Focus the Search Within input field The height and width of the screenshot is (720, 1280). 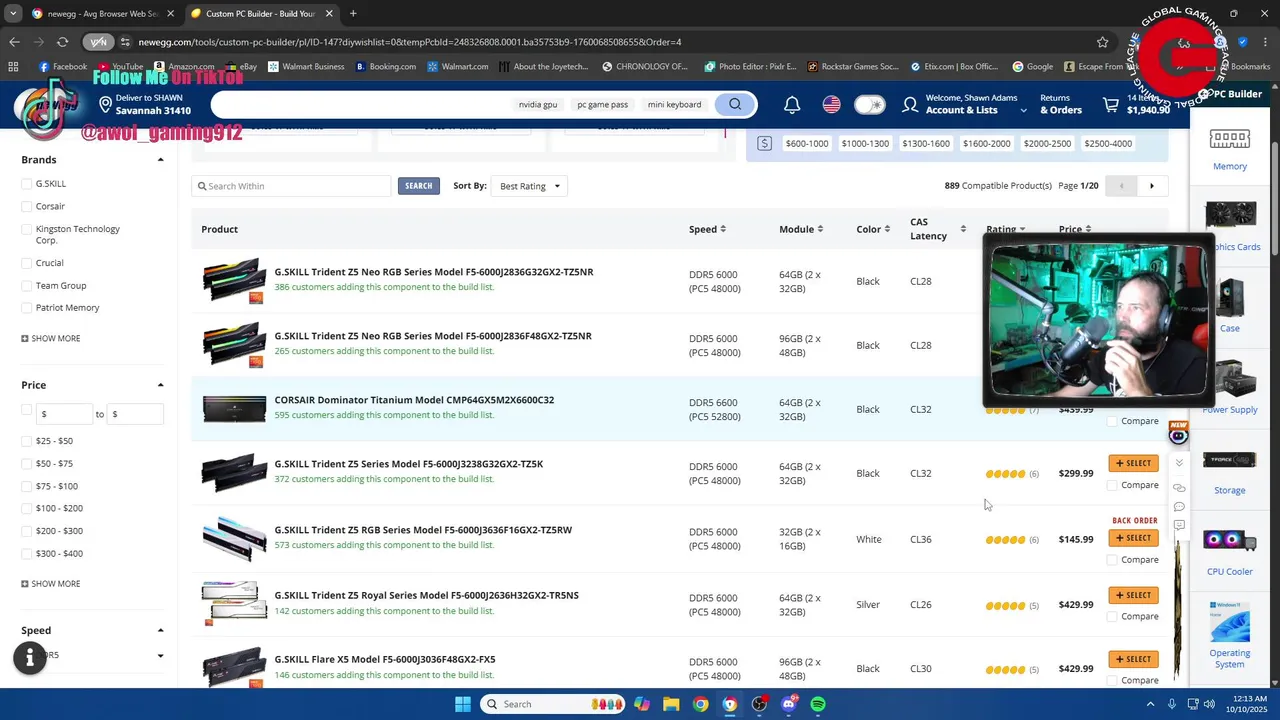(291, 186)
